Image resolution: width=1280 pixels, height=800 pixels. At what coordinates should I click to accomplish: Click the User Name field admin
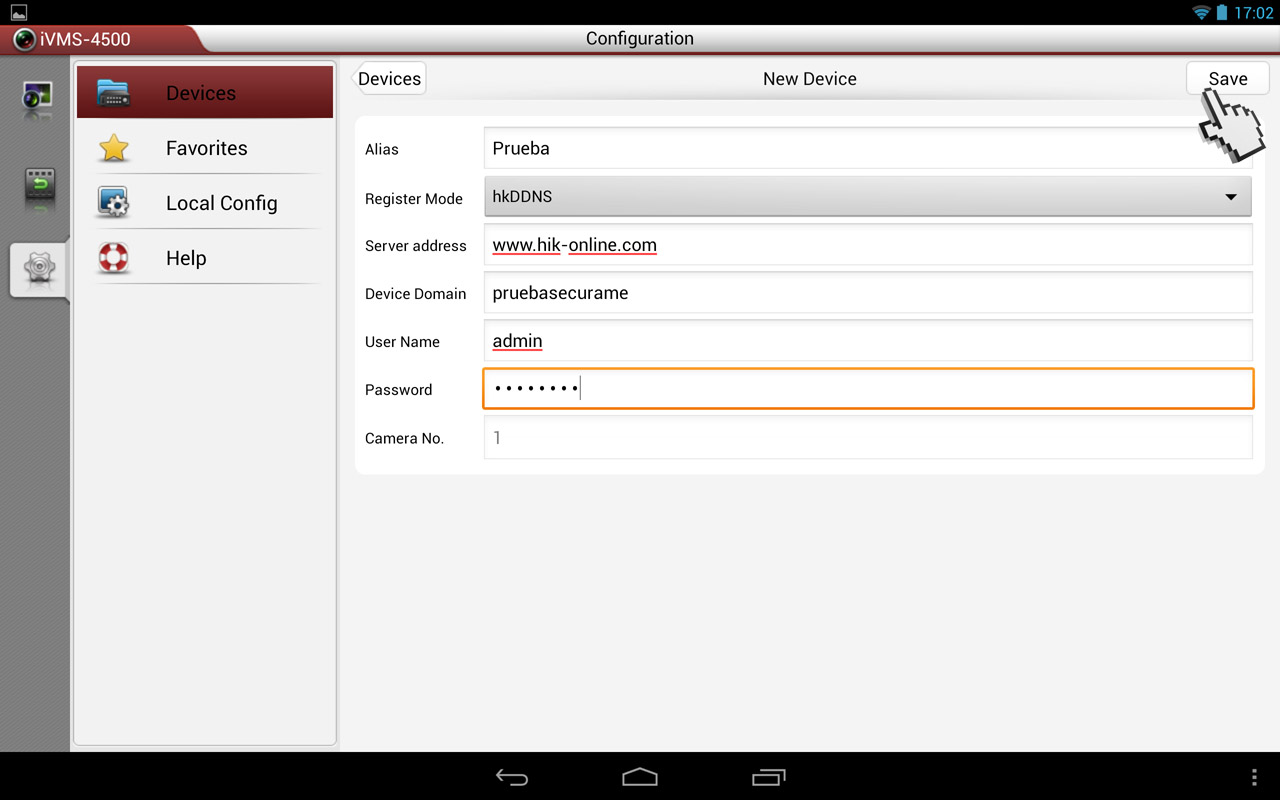[868, 341]
